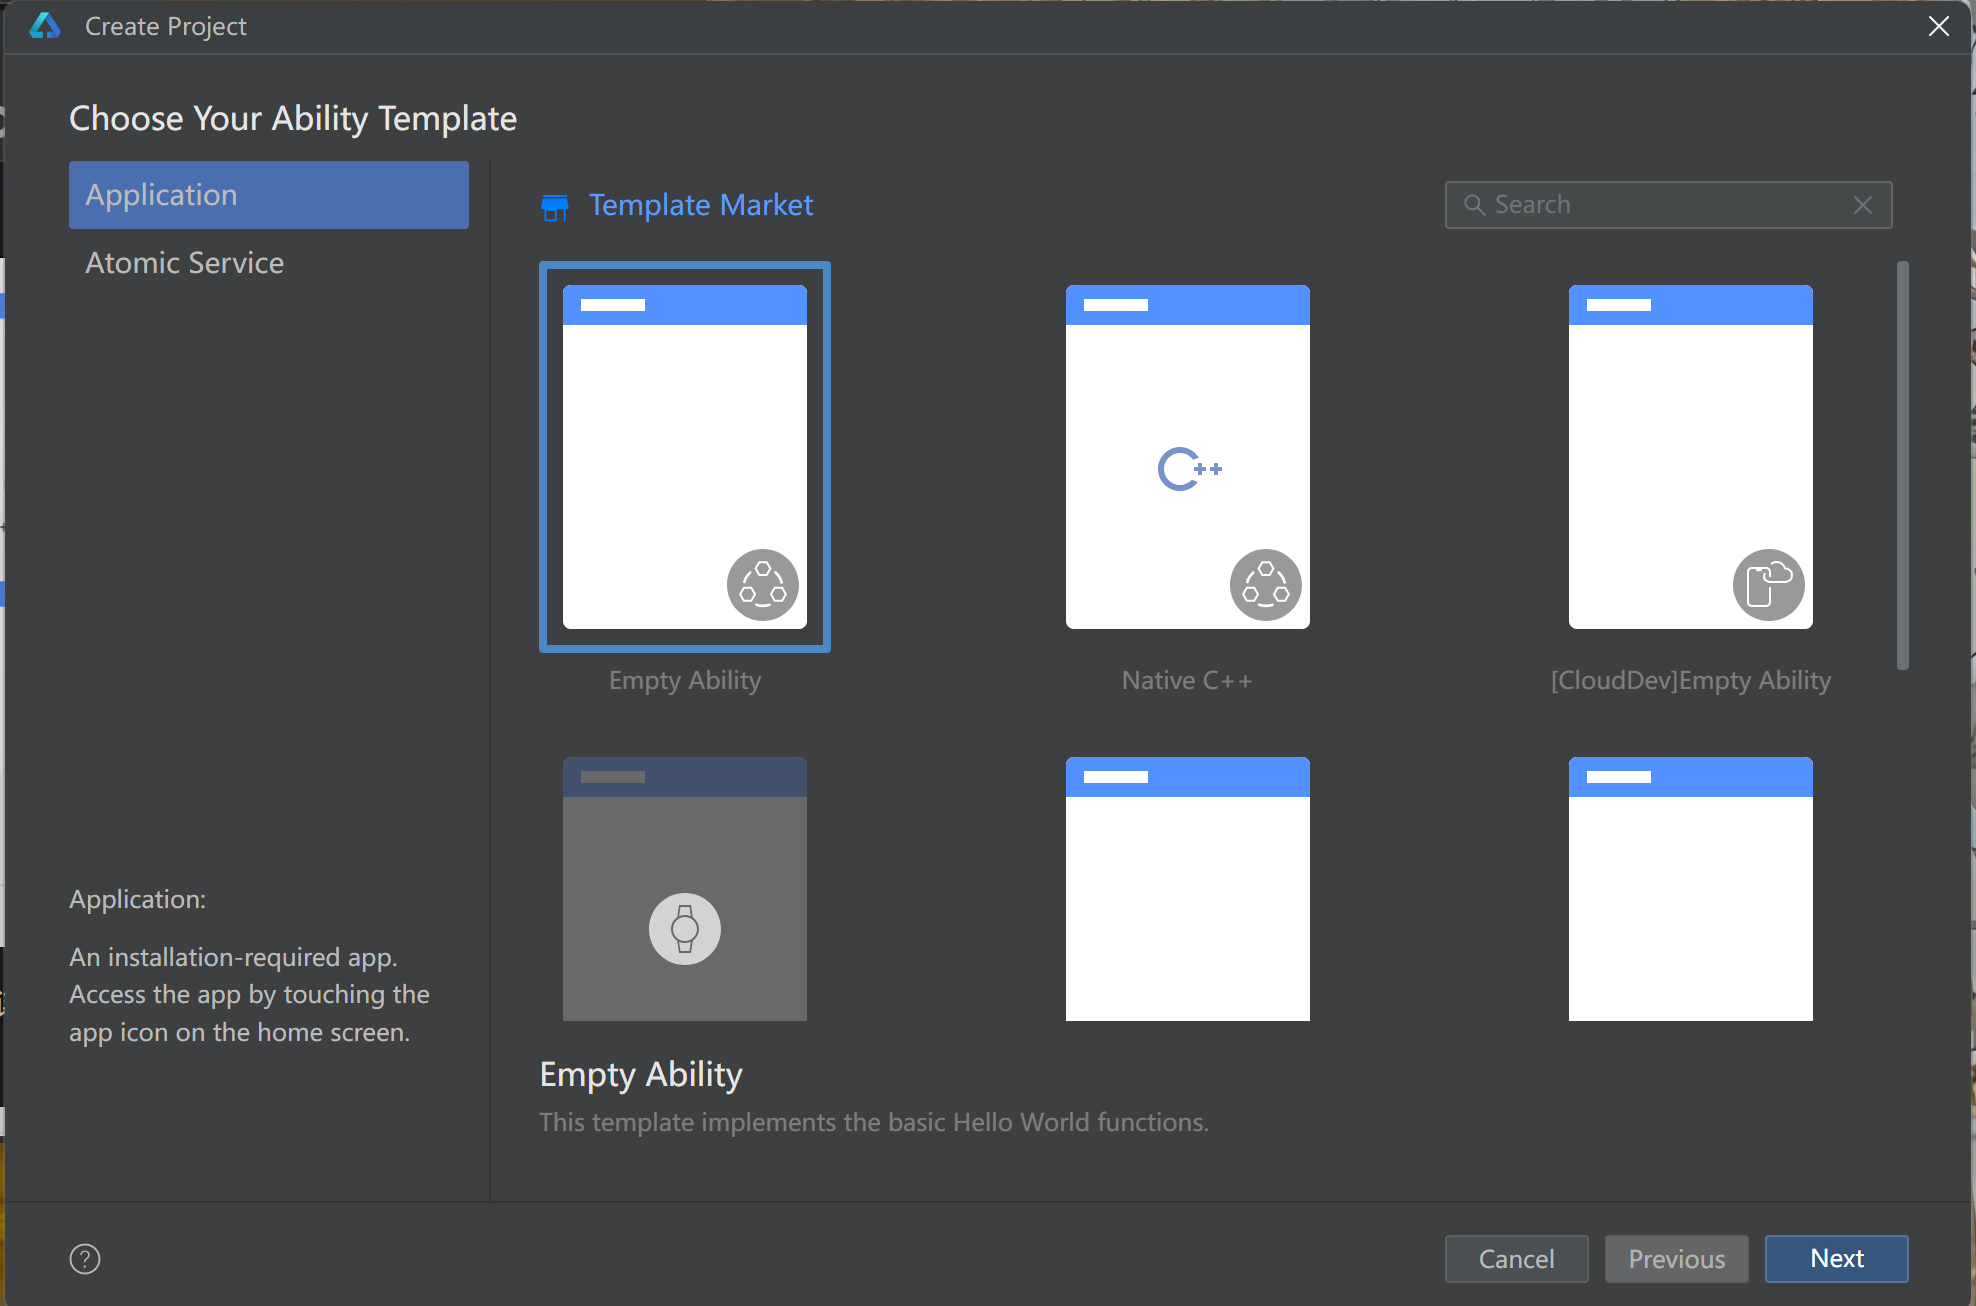The width and height of the screenshot is (1976, 1306).
Task: Select the Empty Ability template thumbnail
Action: 685,457
